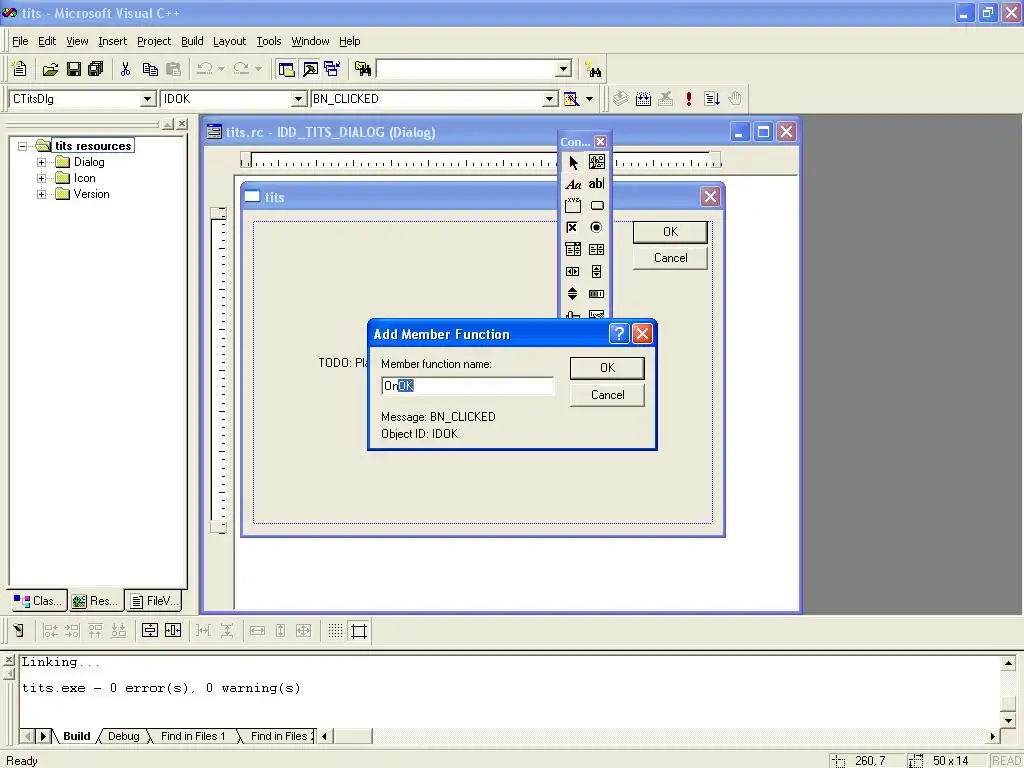Click Cancel in Add Member Function dialog

(607, 395)
